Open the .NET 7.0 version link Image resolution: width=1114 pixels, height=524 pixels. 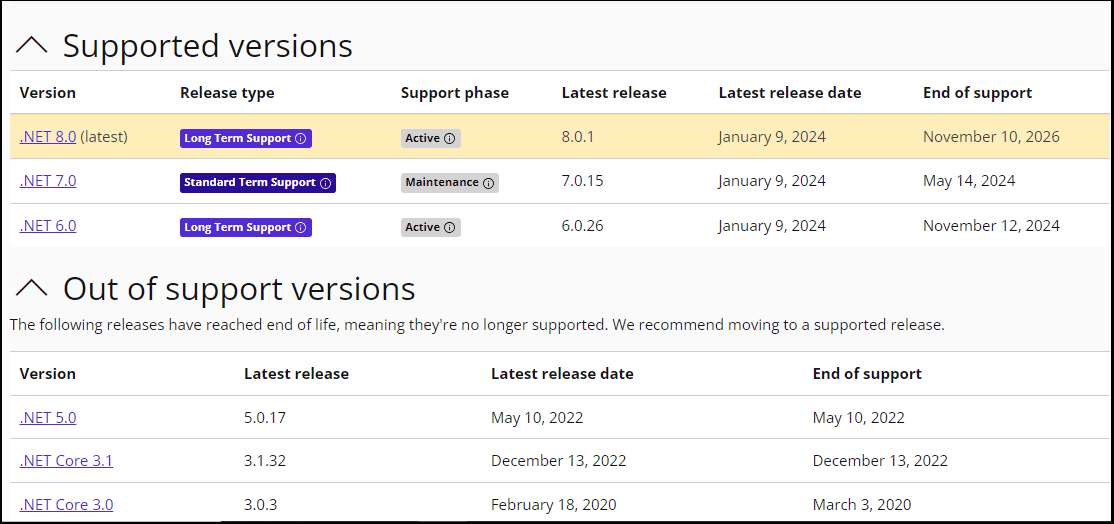click(x=48, y=181)
